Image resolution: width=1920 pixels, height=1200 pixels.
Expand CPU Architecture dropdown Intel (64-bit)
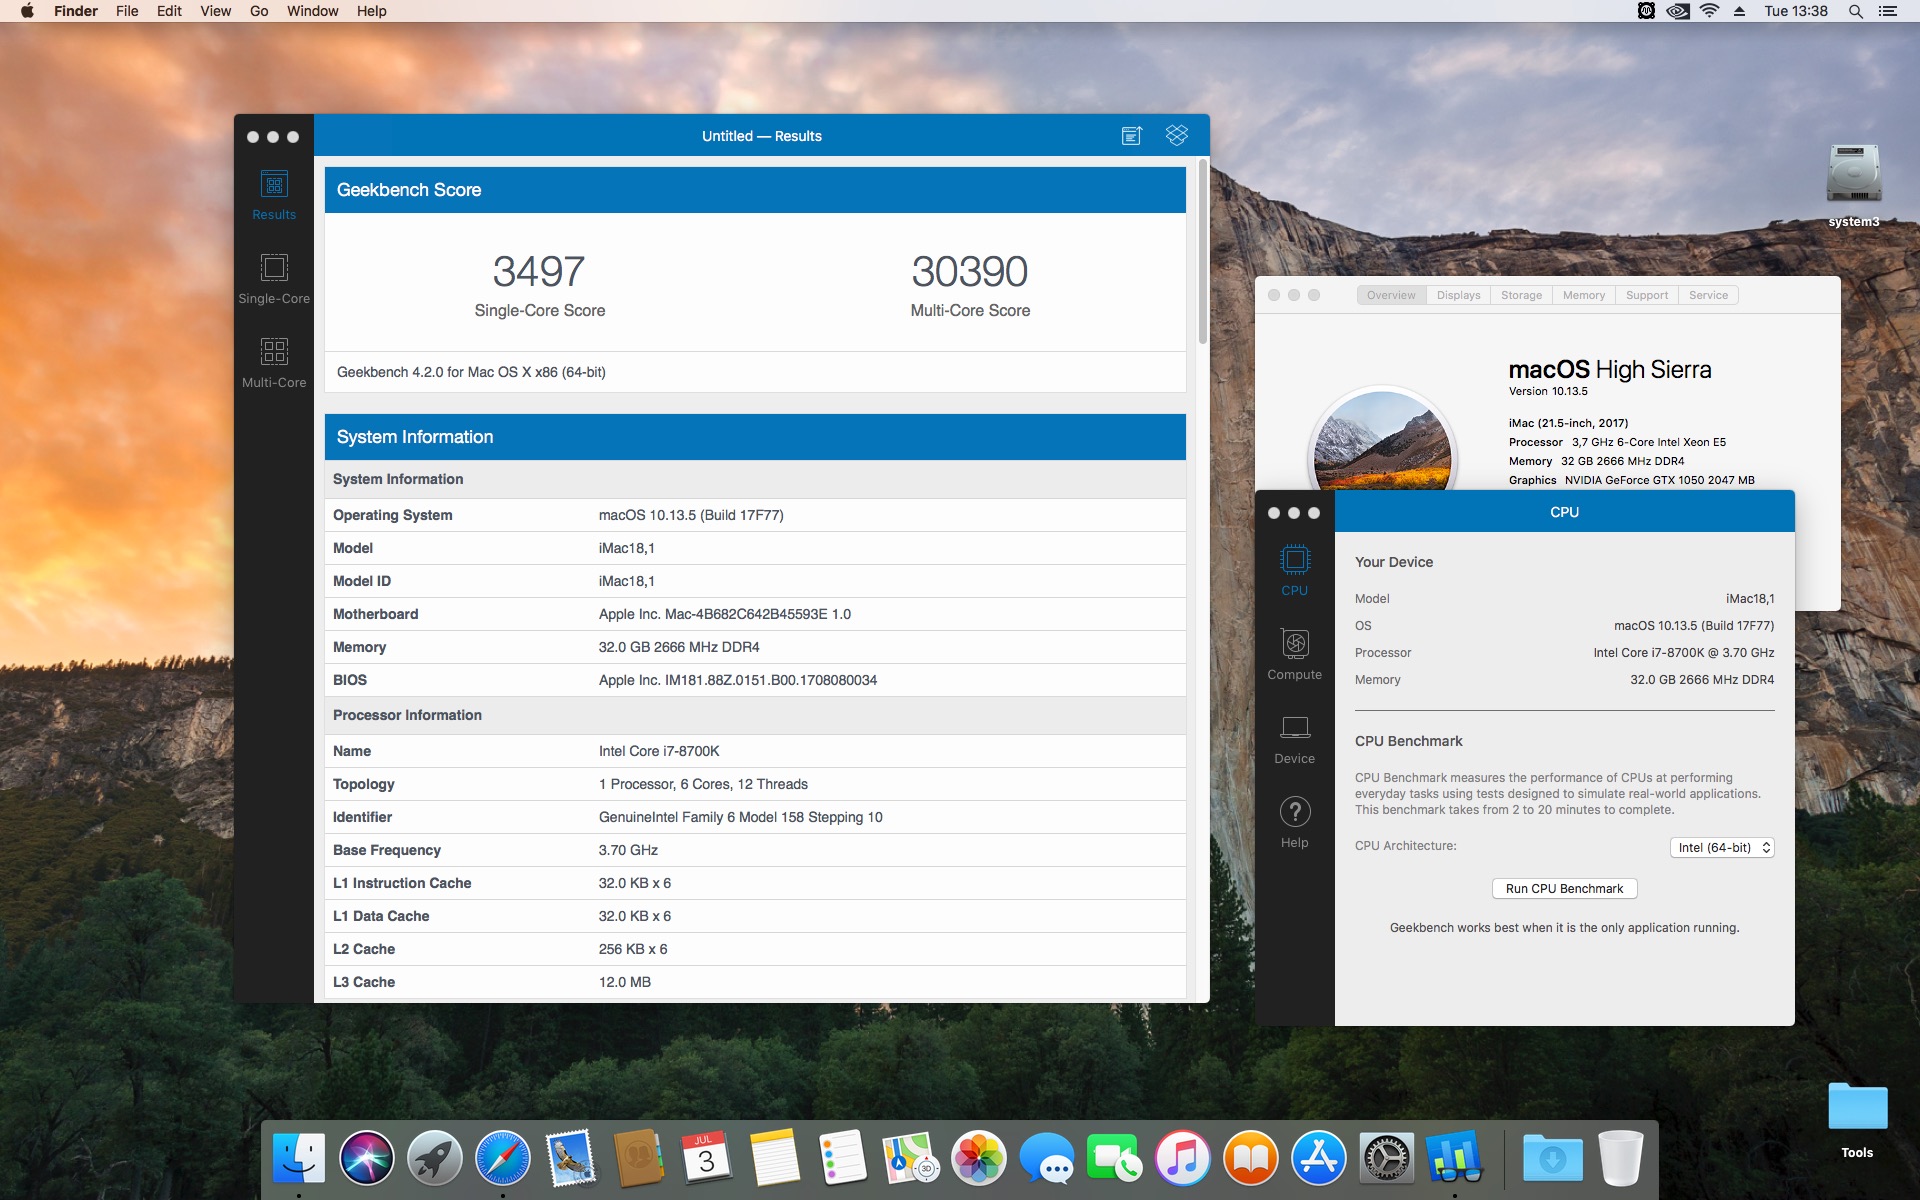tap(1721, 848)
